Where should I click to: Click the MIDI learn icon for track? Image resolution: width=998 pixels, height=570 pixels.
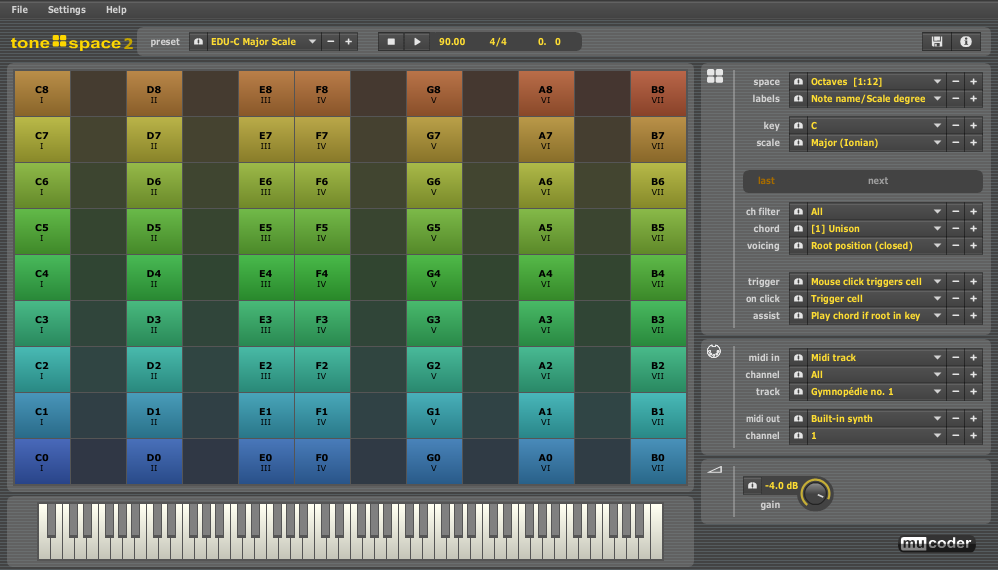click(x=798, y=392)
